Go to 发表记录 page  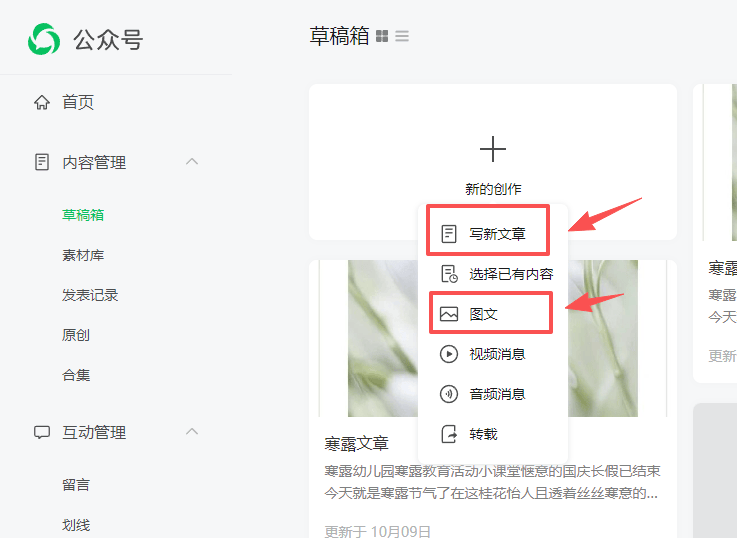tap(90, 295)
